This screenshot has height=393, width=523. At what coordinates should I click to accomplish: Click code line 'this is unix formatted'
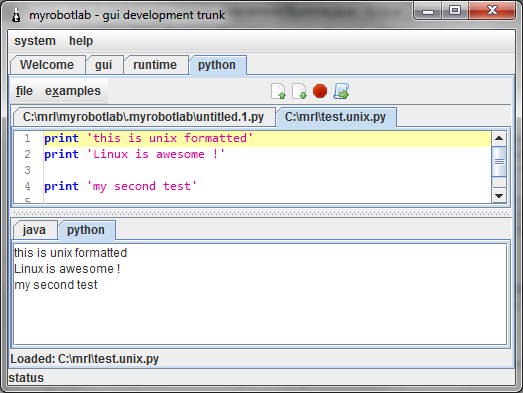(x=148, y=138)
